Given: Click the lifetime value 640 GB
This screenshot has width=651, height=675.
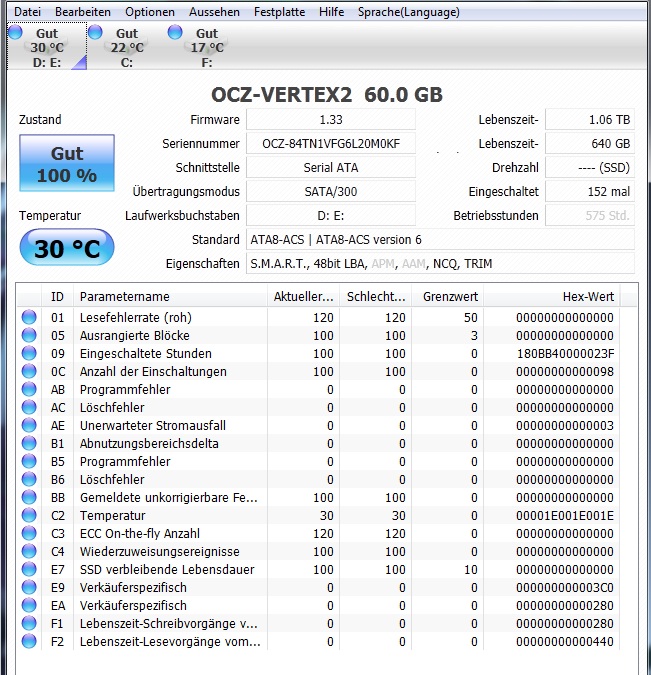Looking at the screenshot, I should (x=590, y=143).
